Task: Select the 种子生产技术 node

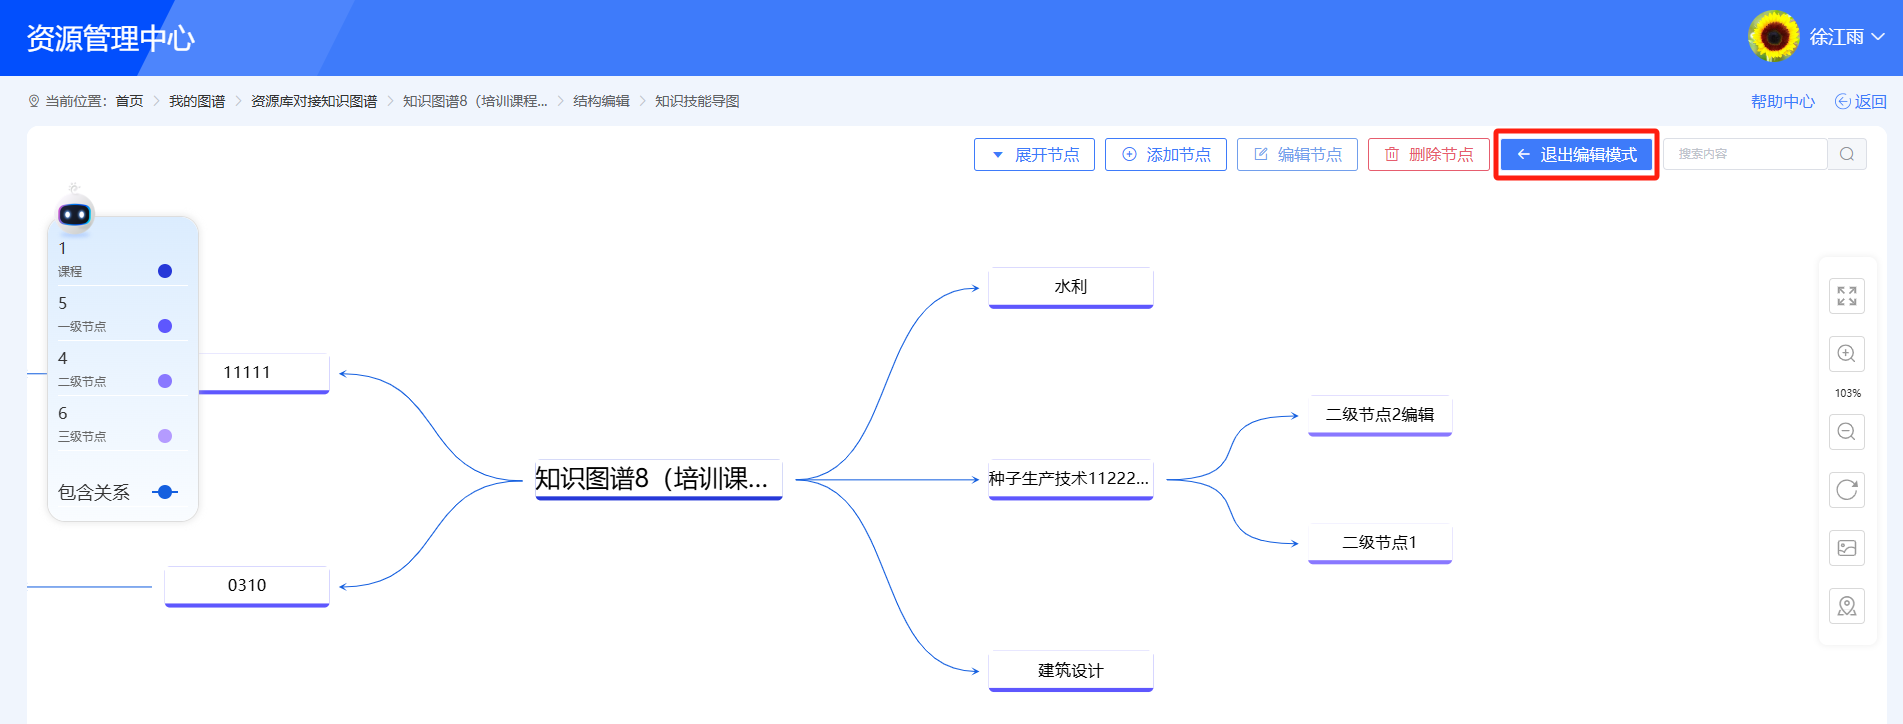Action: [x=1070, y=479]
